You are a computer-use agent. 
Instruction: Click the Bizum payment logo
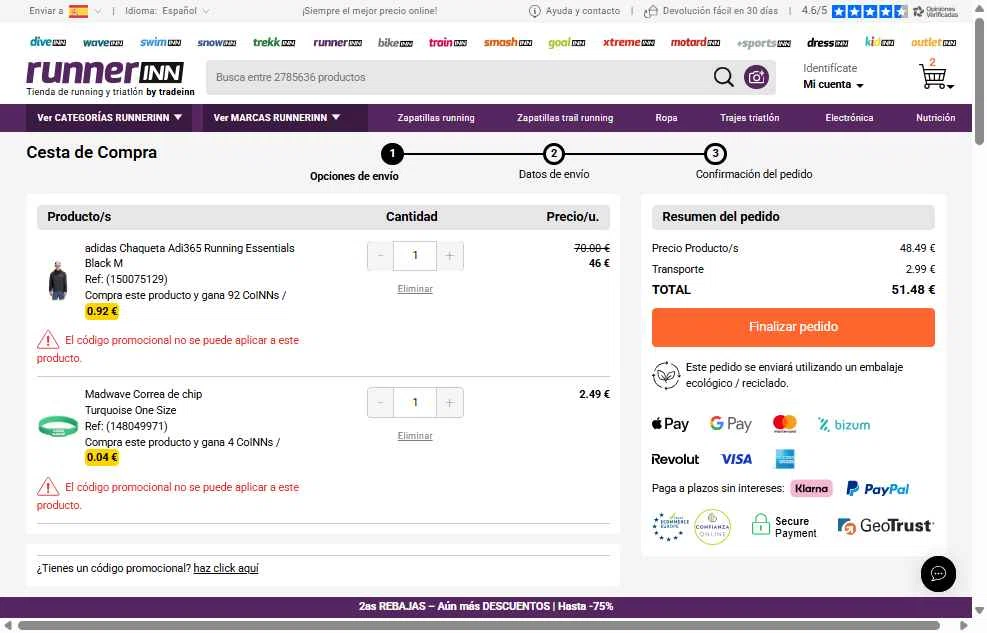(x=843, y=425)
